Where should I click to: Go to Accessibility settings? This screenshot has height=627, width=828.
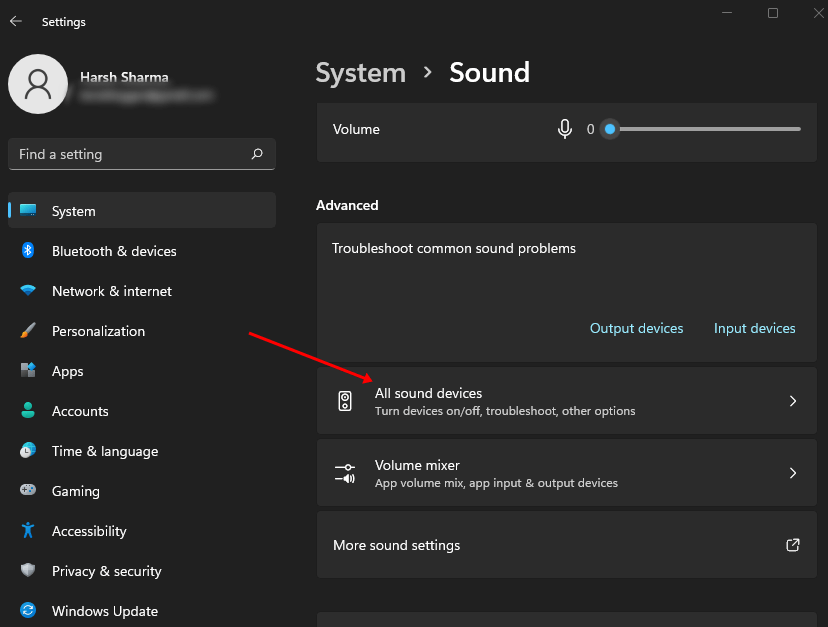pos(89,531)
